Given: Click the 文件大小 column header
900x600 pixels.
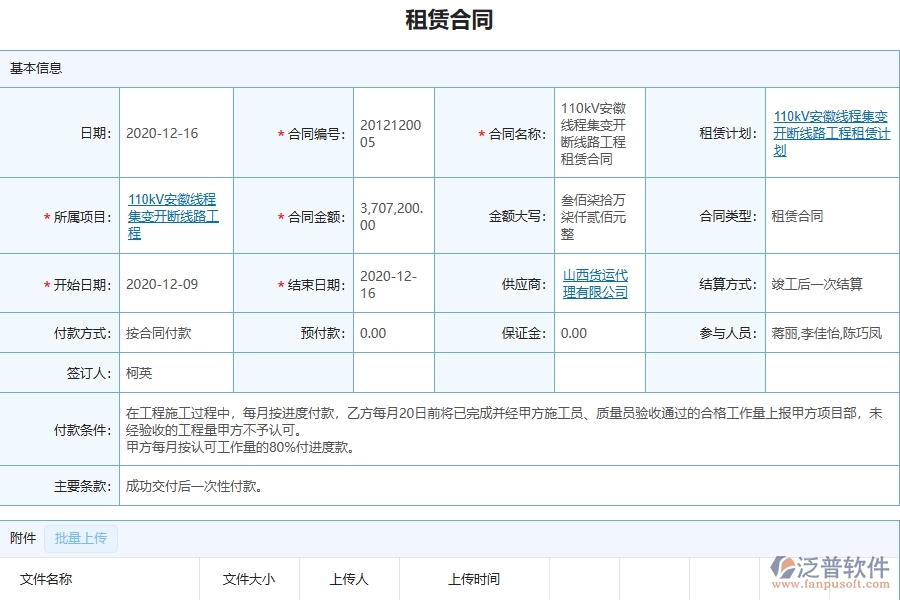Looking at the screenshot, I should (248, 578).
